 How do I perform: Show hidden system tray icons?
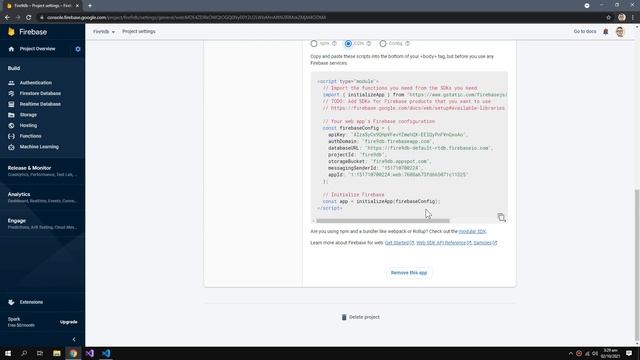[x=571, y=353]
